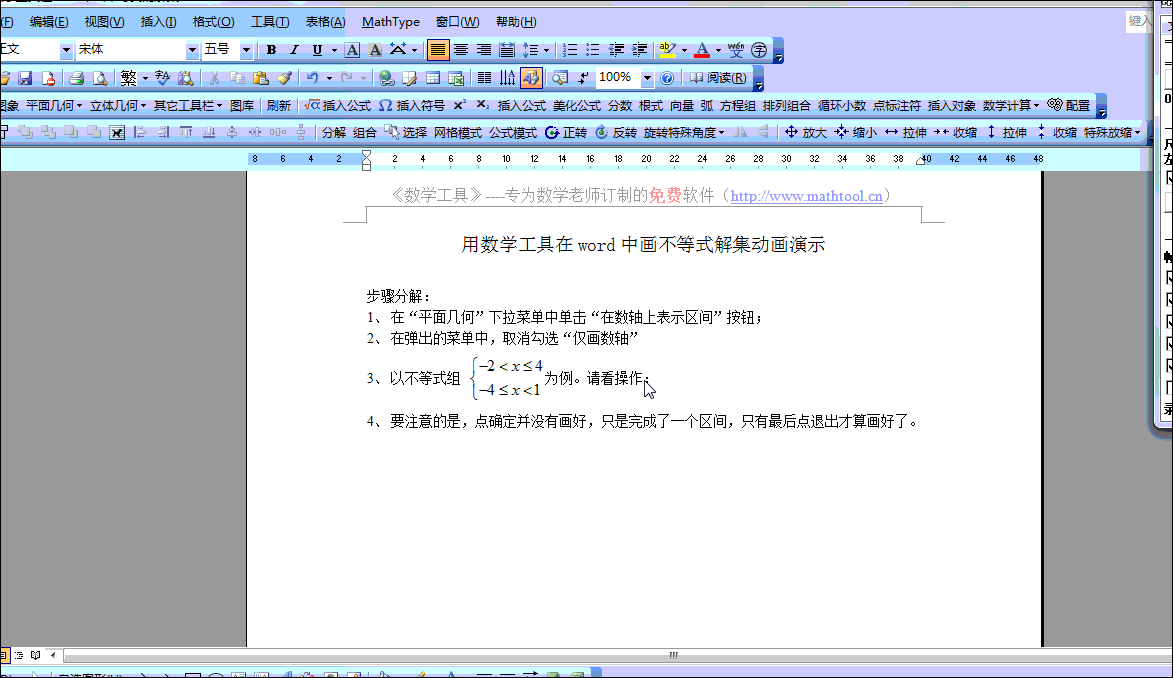Decrease paragraph indent
Image resolution: width=1173 pixels, height=678 pixels.
[x=616, y=50]
